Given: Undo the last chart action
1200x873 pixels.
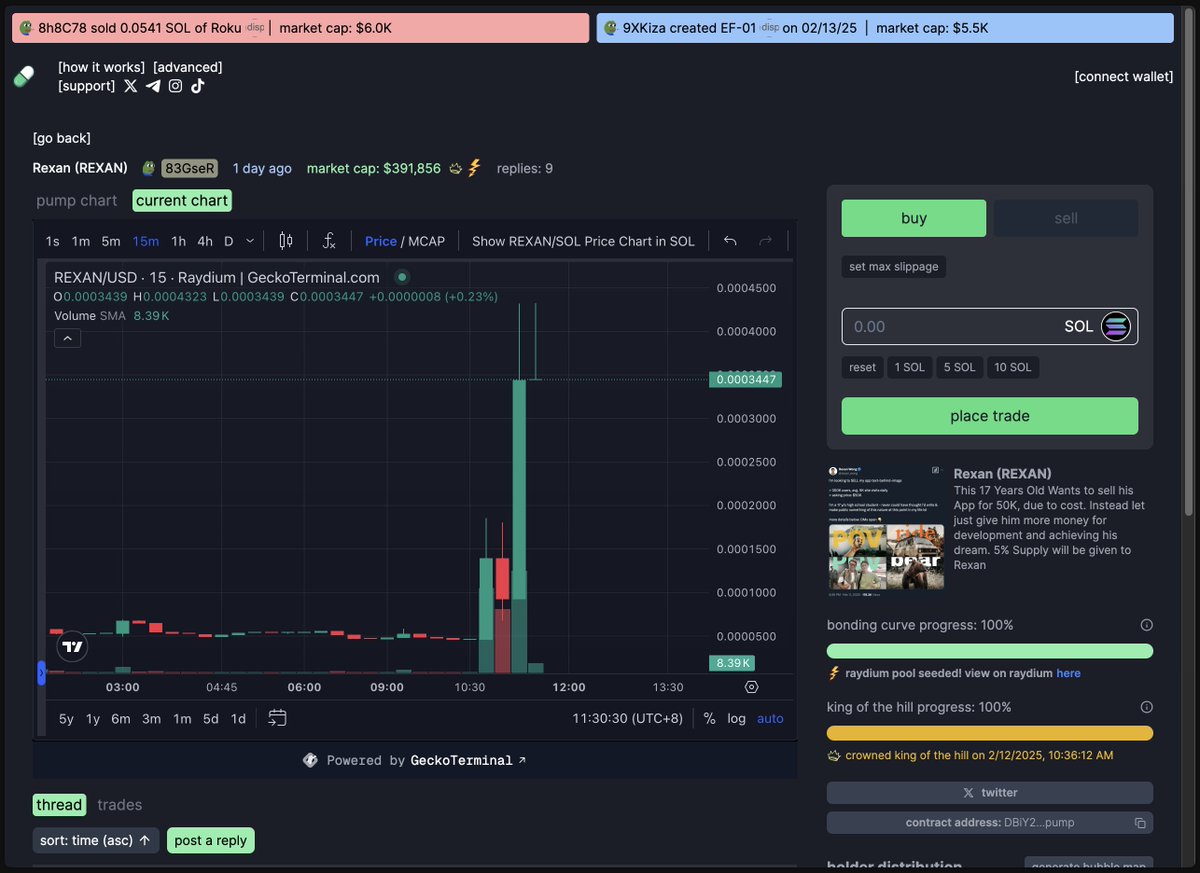Looking at the screenshot, I should pos(730,241).
